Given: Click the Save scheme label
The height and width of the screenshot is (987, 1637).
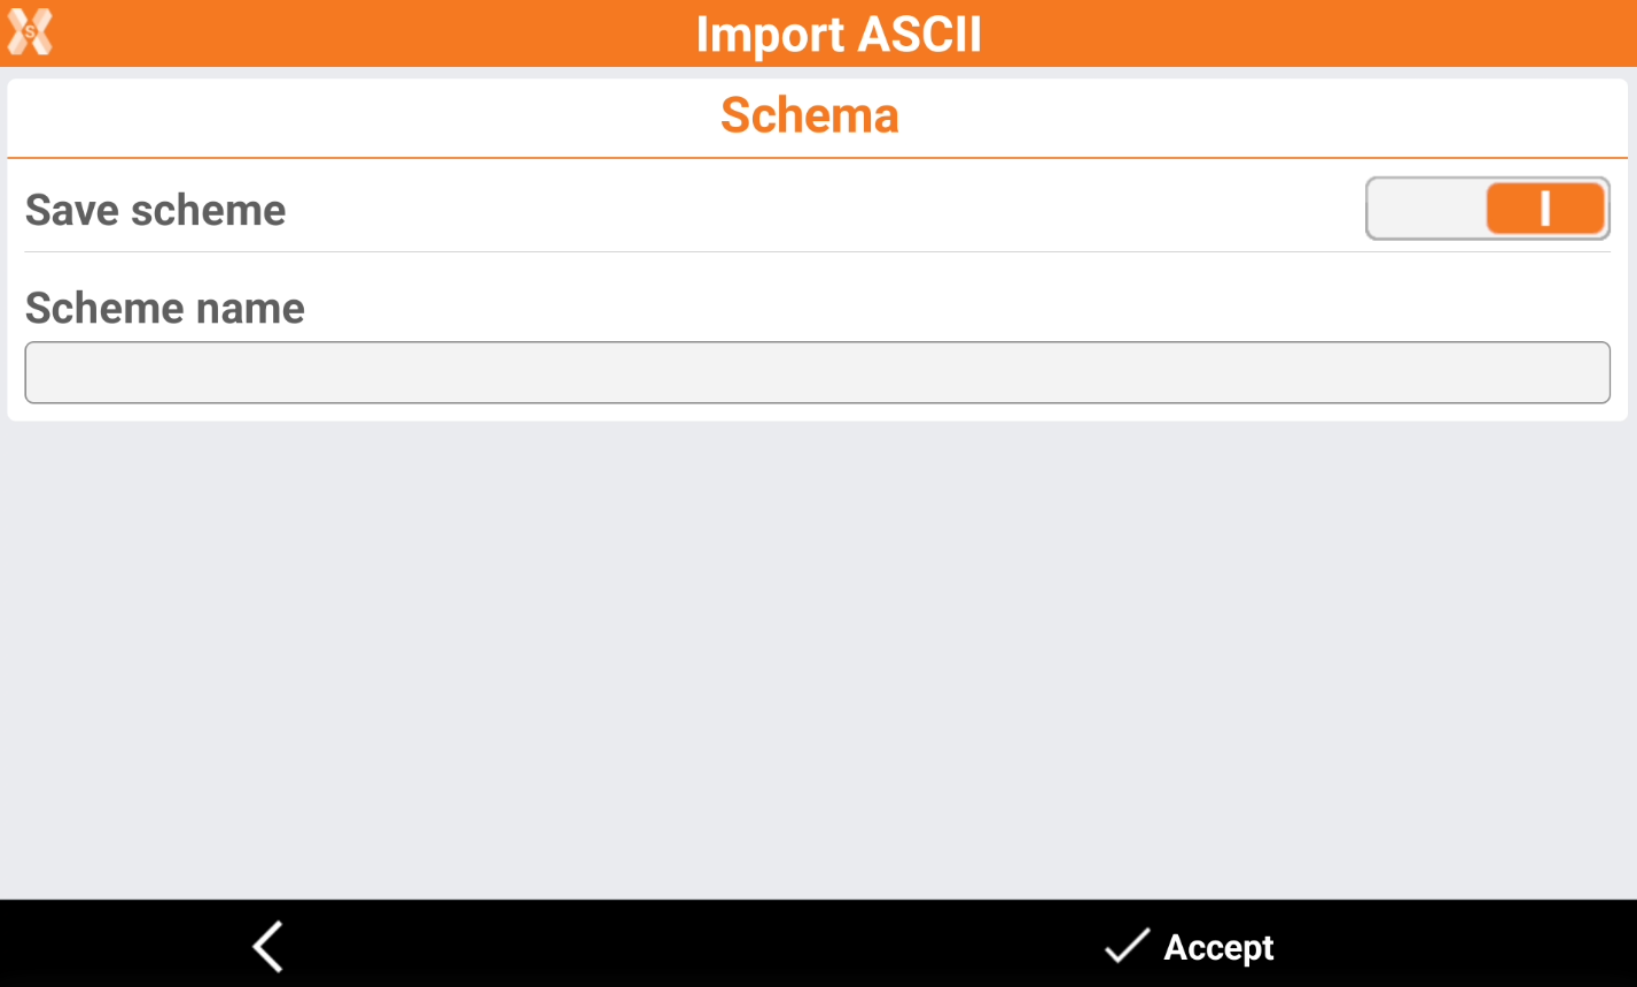Looking at the screenshot, I should coord(156,210).
